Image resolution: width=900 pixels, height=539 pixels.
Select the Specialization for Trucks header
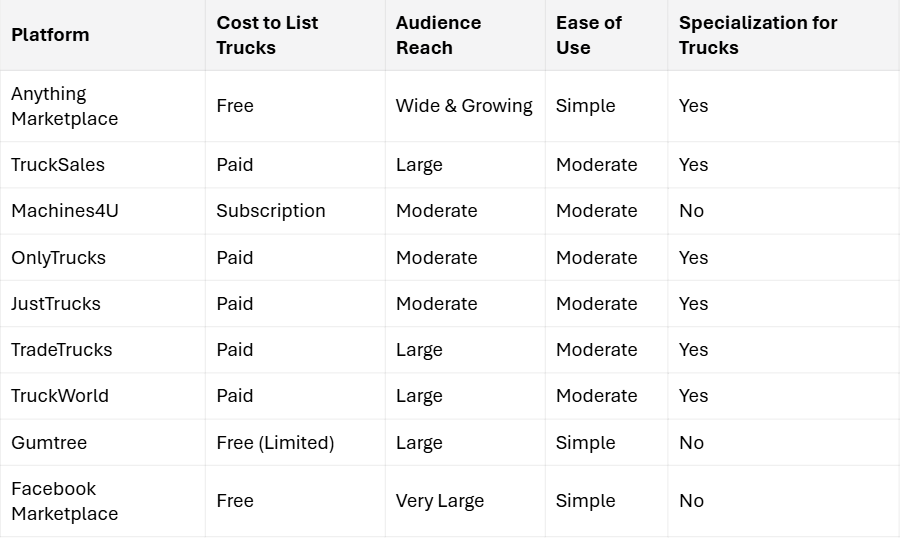point(757,35)
